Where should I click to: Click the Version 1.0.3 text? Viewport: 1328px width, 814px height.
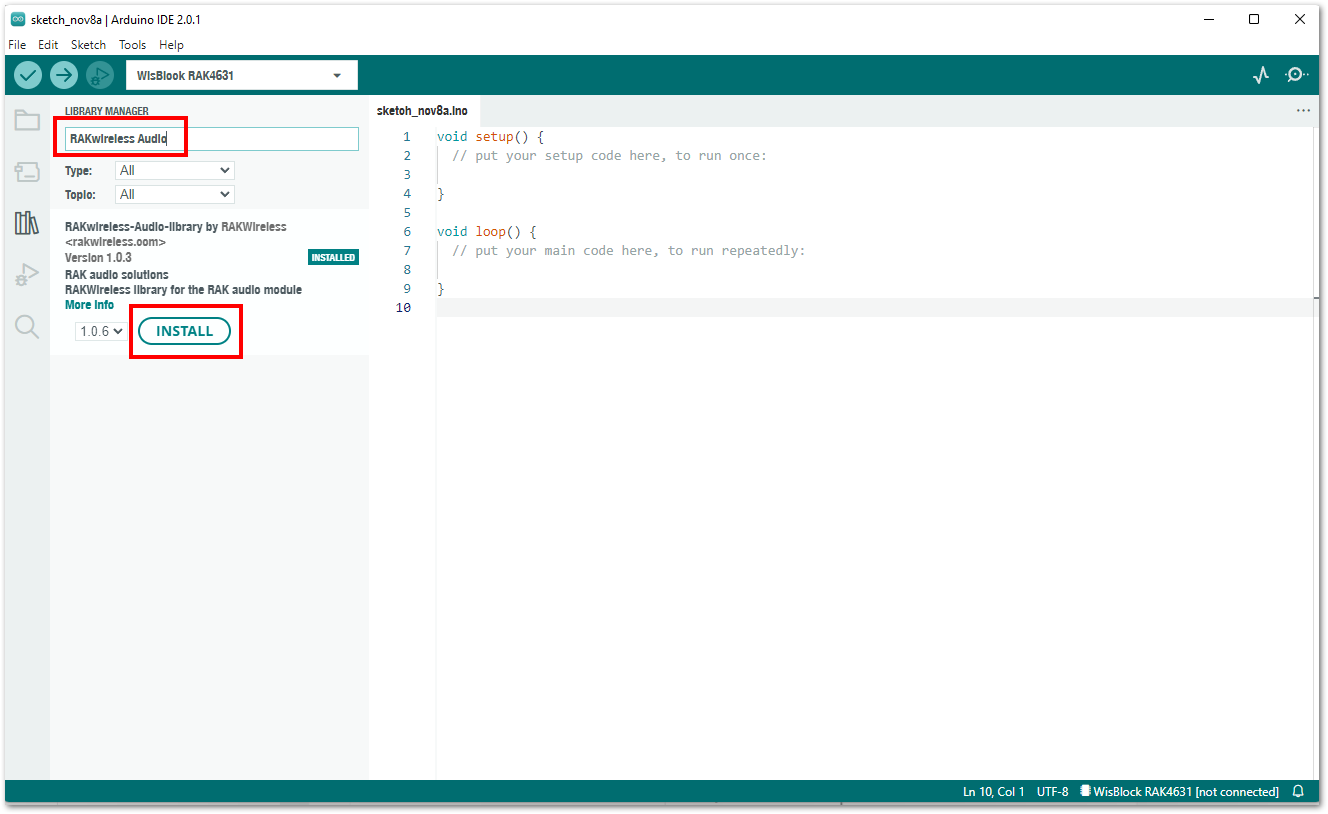click(x=98, y=258)
